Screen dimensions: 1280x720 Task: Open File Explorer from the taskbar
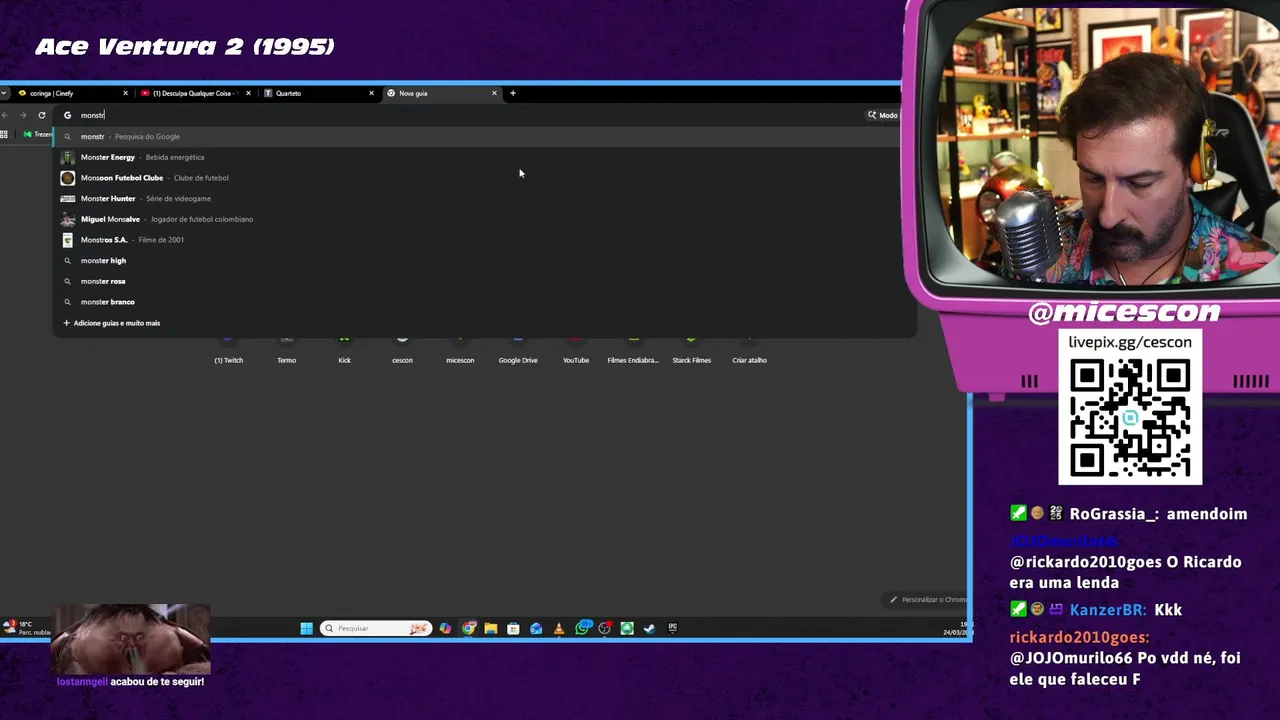(490, 628)
